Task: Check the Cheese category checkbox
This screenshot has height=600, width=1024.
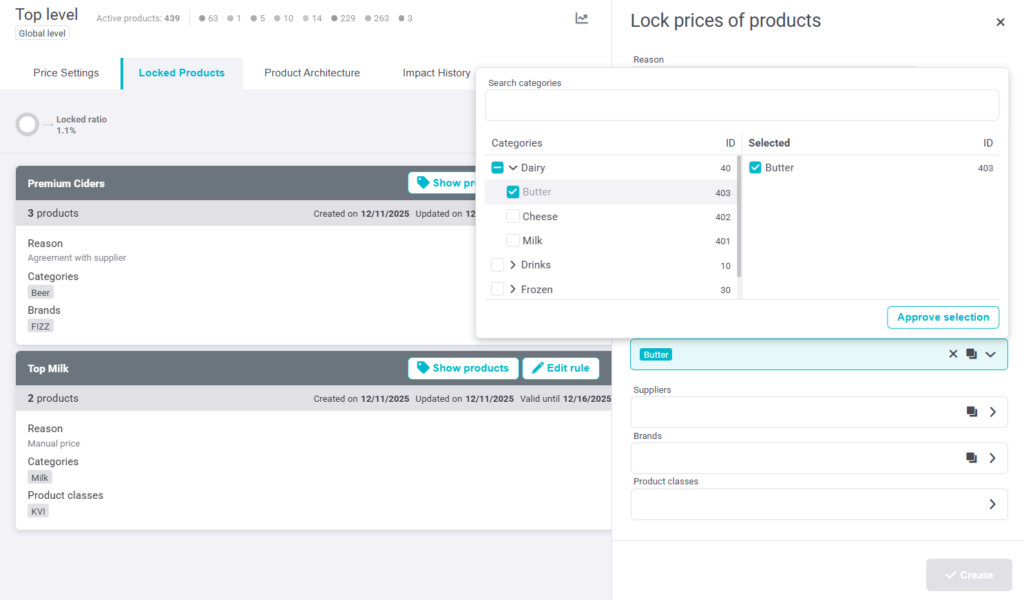Action: coord(513,216)
